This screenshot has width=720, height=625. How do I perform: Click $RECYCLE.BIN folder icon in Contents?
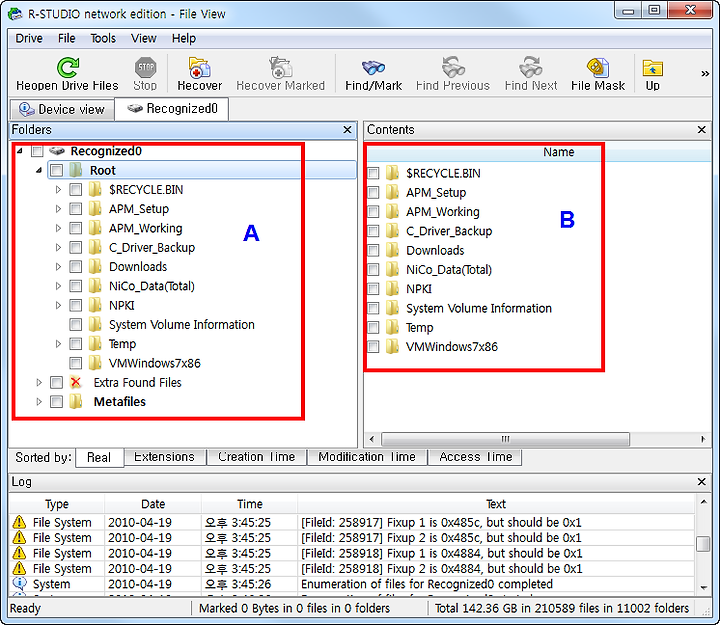393,173
